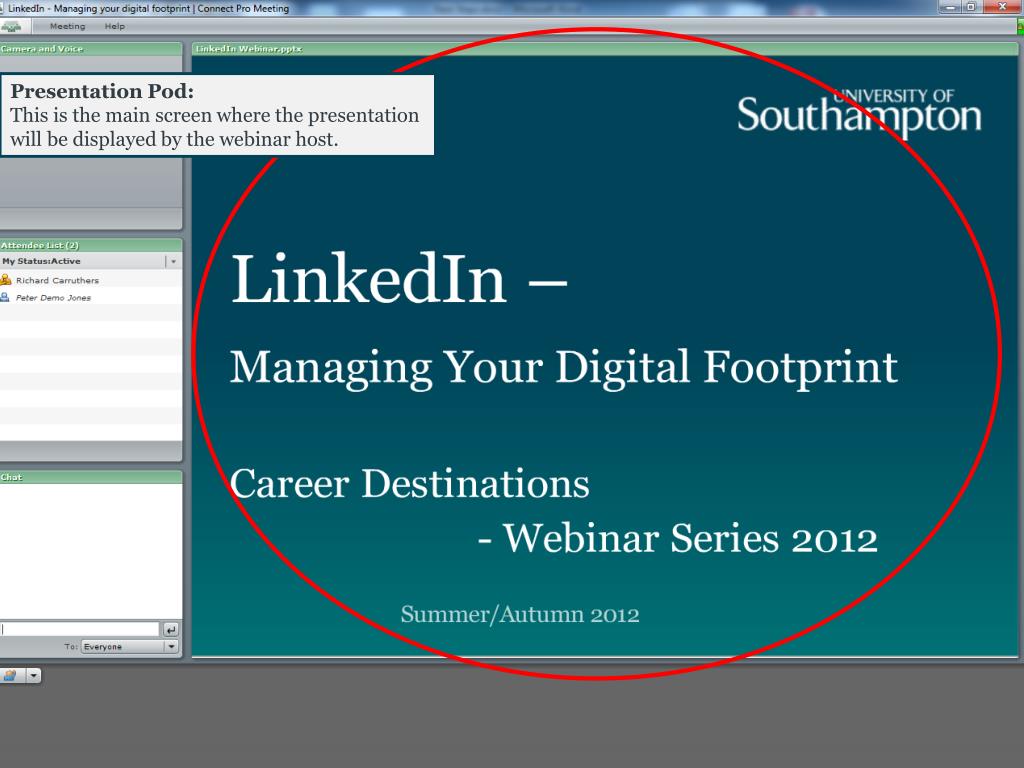Send the chat message with the enter button

[170, 630]
